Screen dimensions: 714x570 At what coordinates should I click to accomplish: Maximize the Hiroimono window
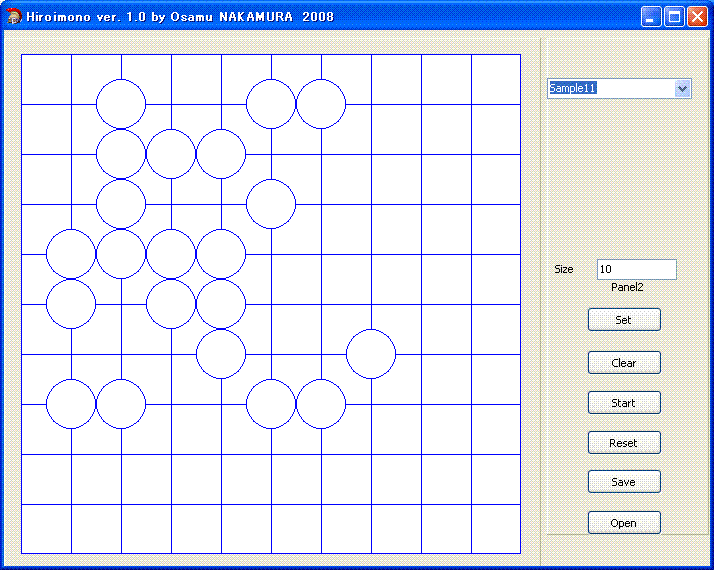coord(674,17)
